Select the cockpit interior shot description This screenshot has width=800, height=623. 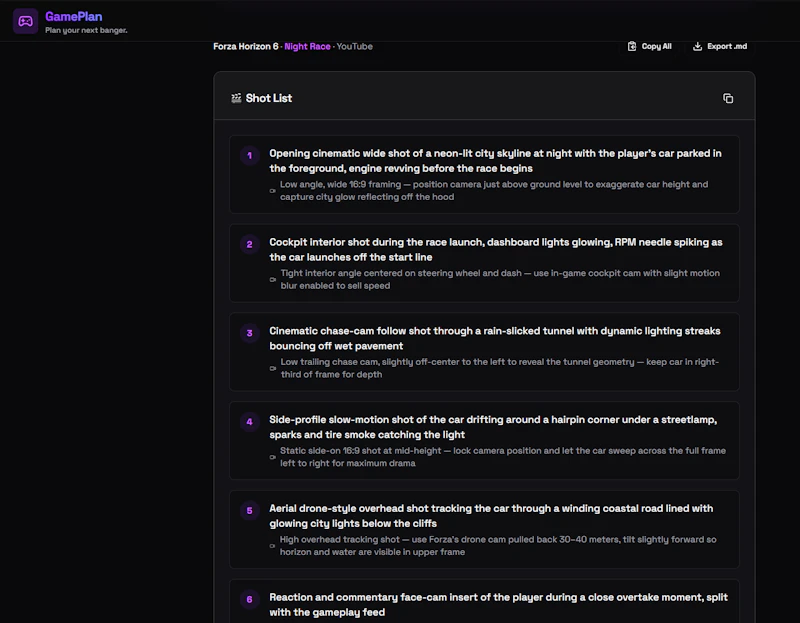(496, 250)
